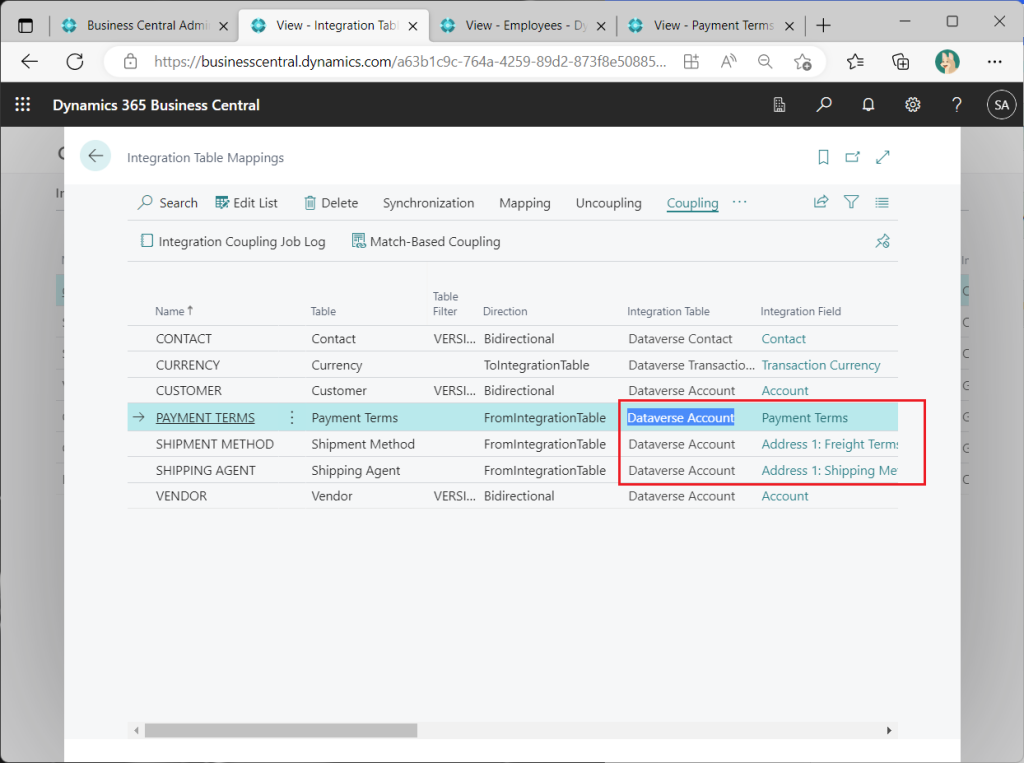
Task: Click the Integration Table column header
Action: (x=668, y=311)
